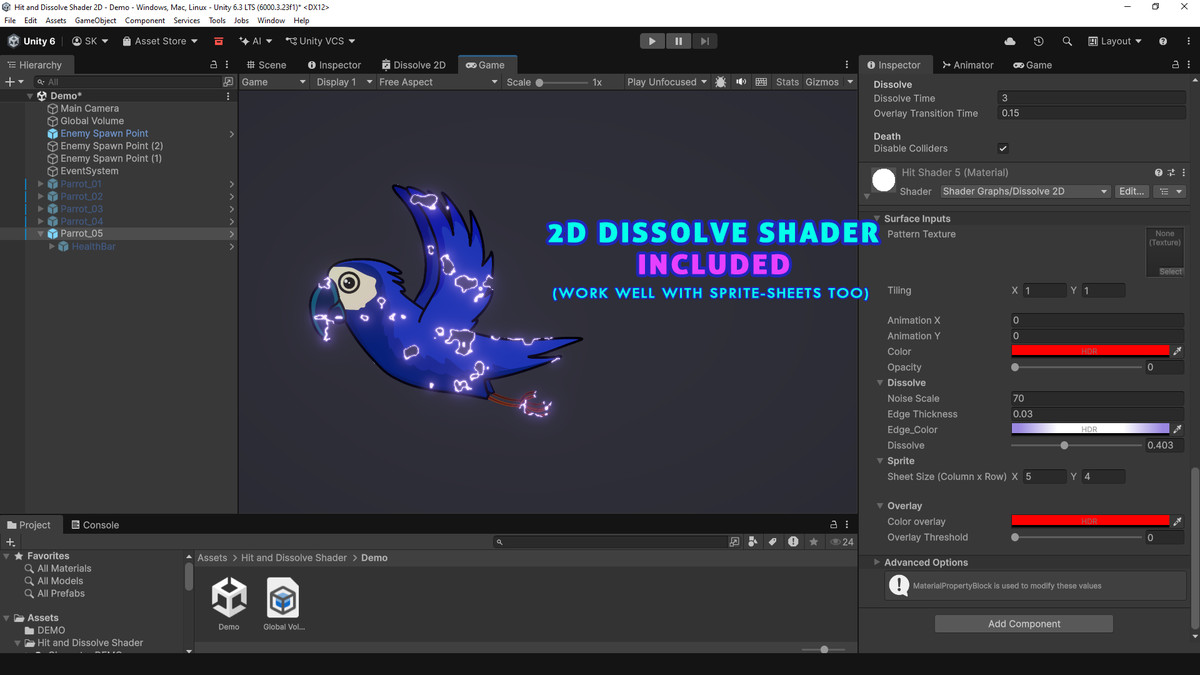Click the Project panel plus create button
This screenshot has height=675, width=1200.
click(x=10, y=542)
